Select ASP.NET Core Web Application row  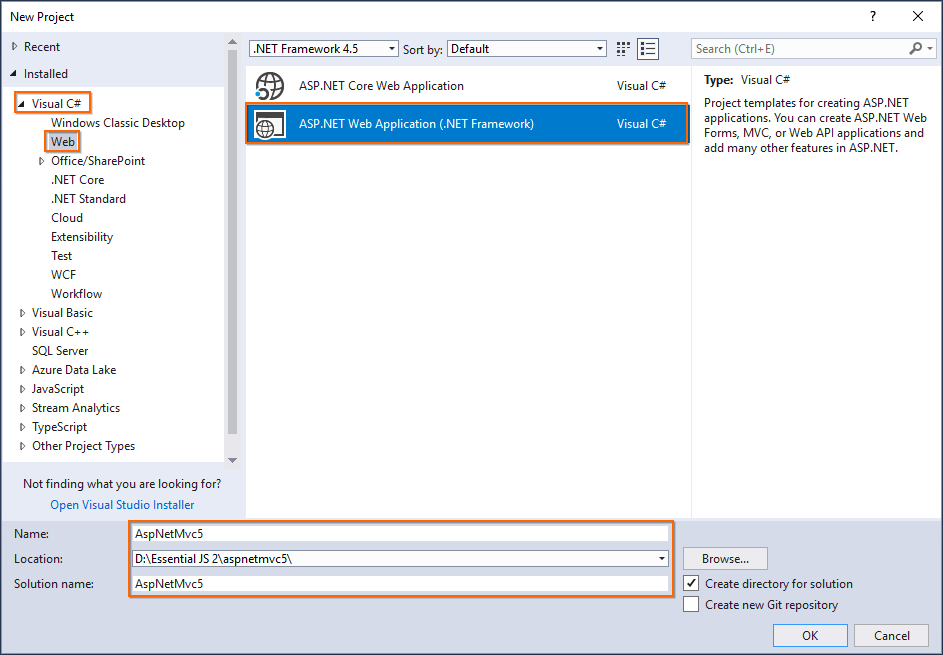pos(467,86)
